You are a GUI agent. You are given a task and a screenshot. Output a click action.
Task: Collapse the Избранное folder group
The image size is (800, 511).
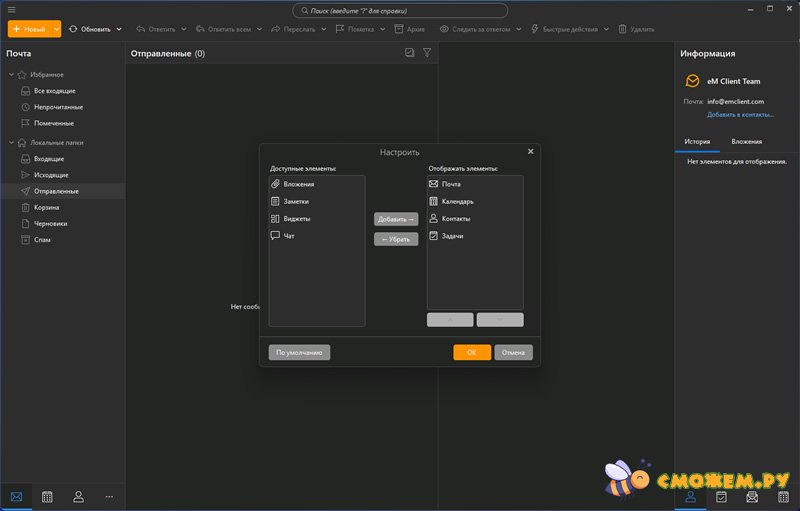point(11,75)
